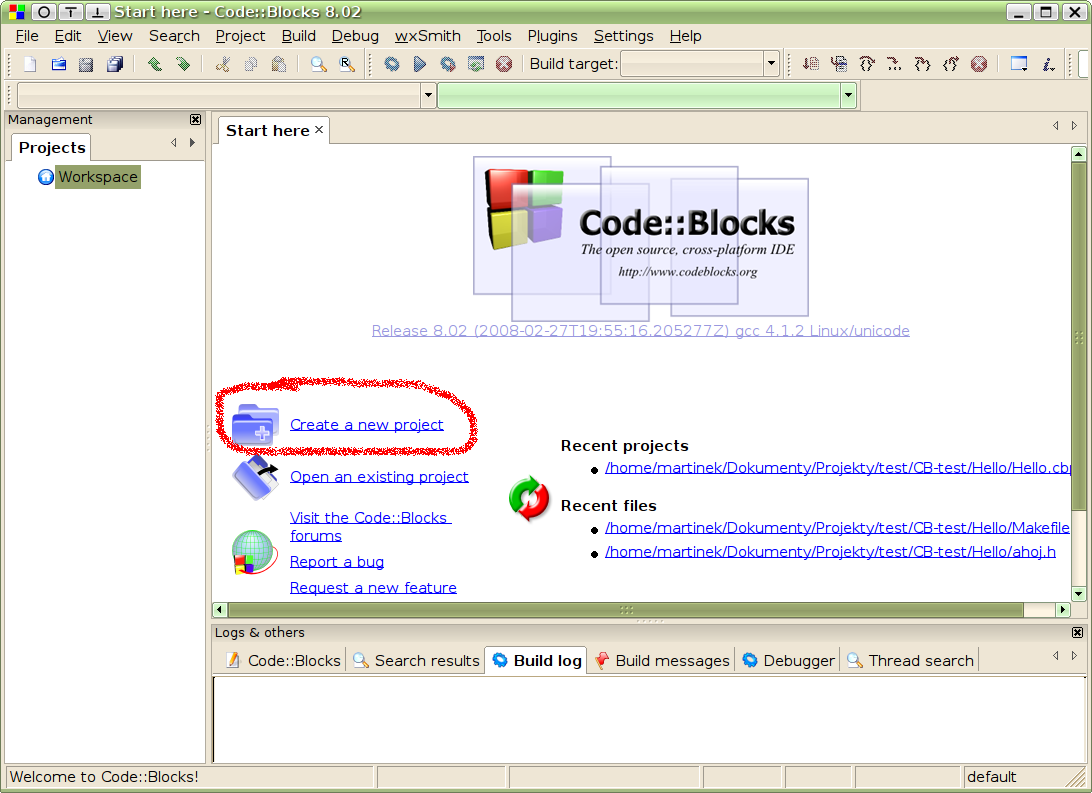The height and width of the screenshot is (793, 1092).
Task: Click the Open an existing project icon
Action: click(255, 478)
